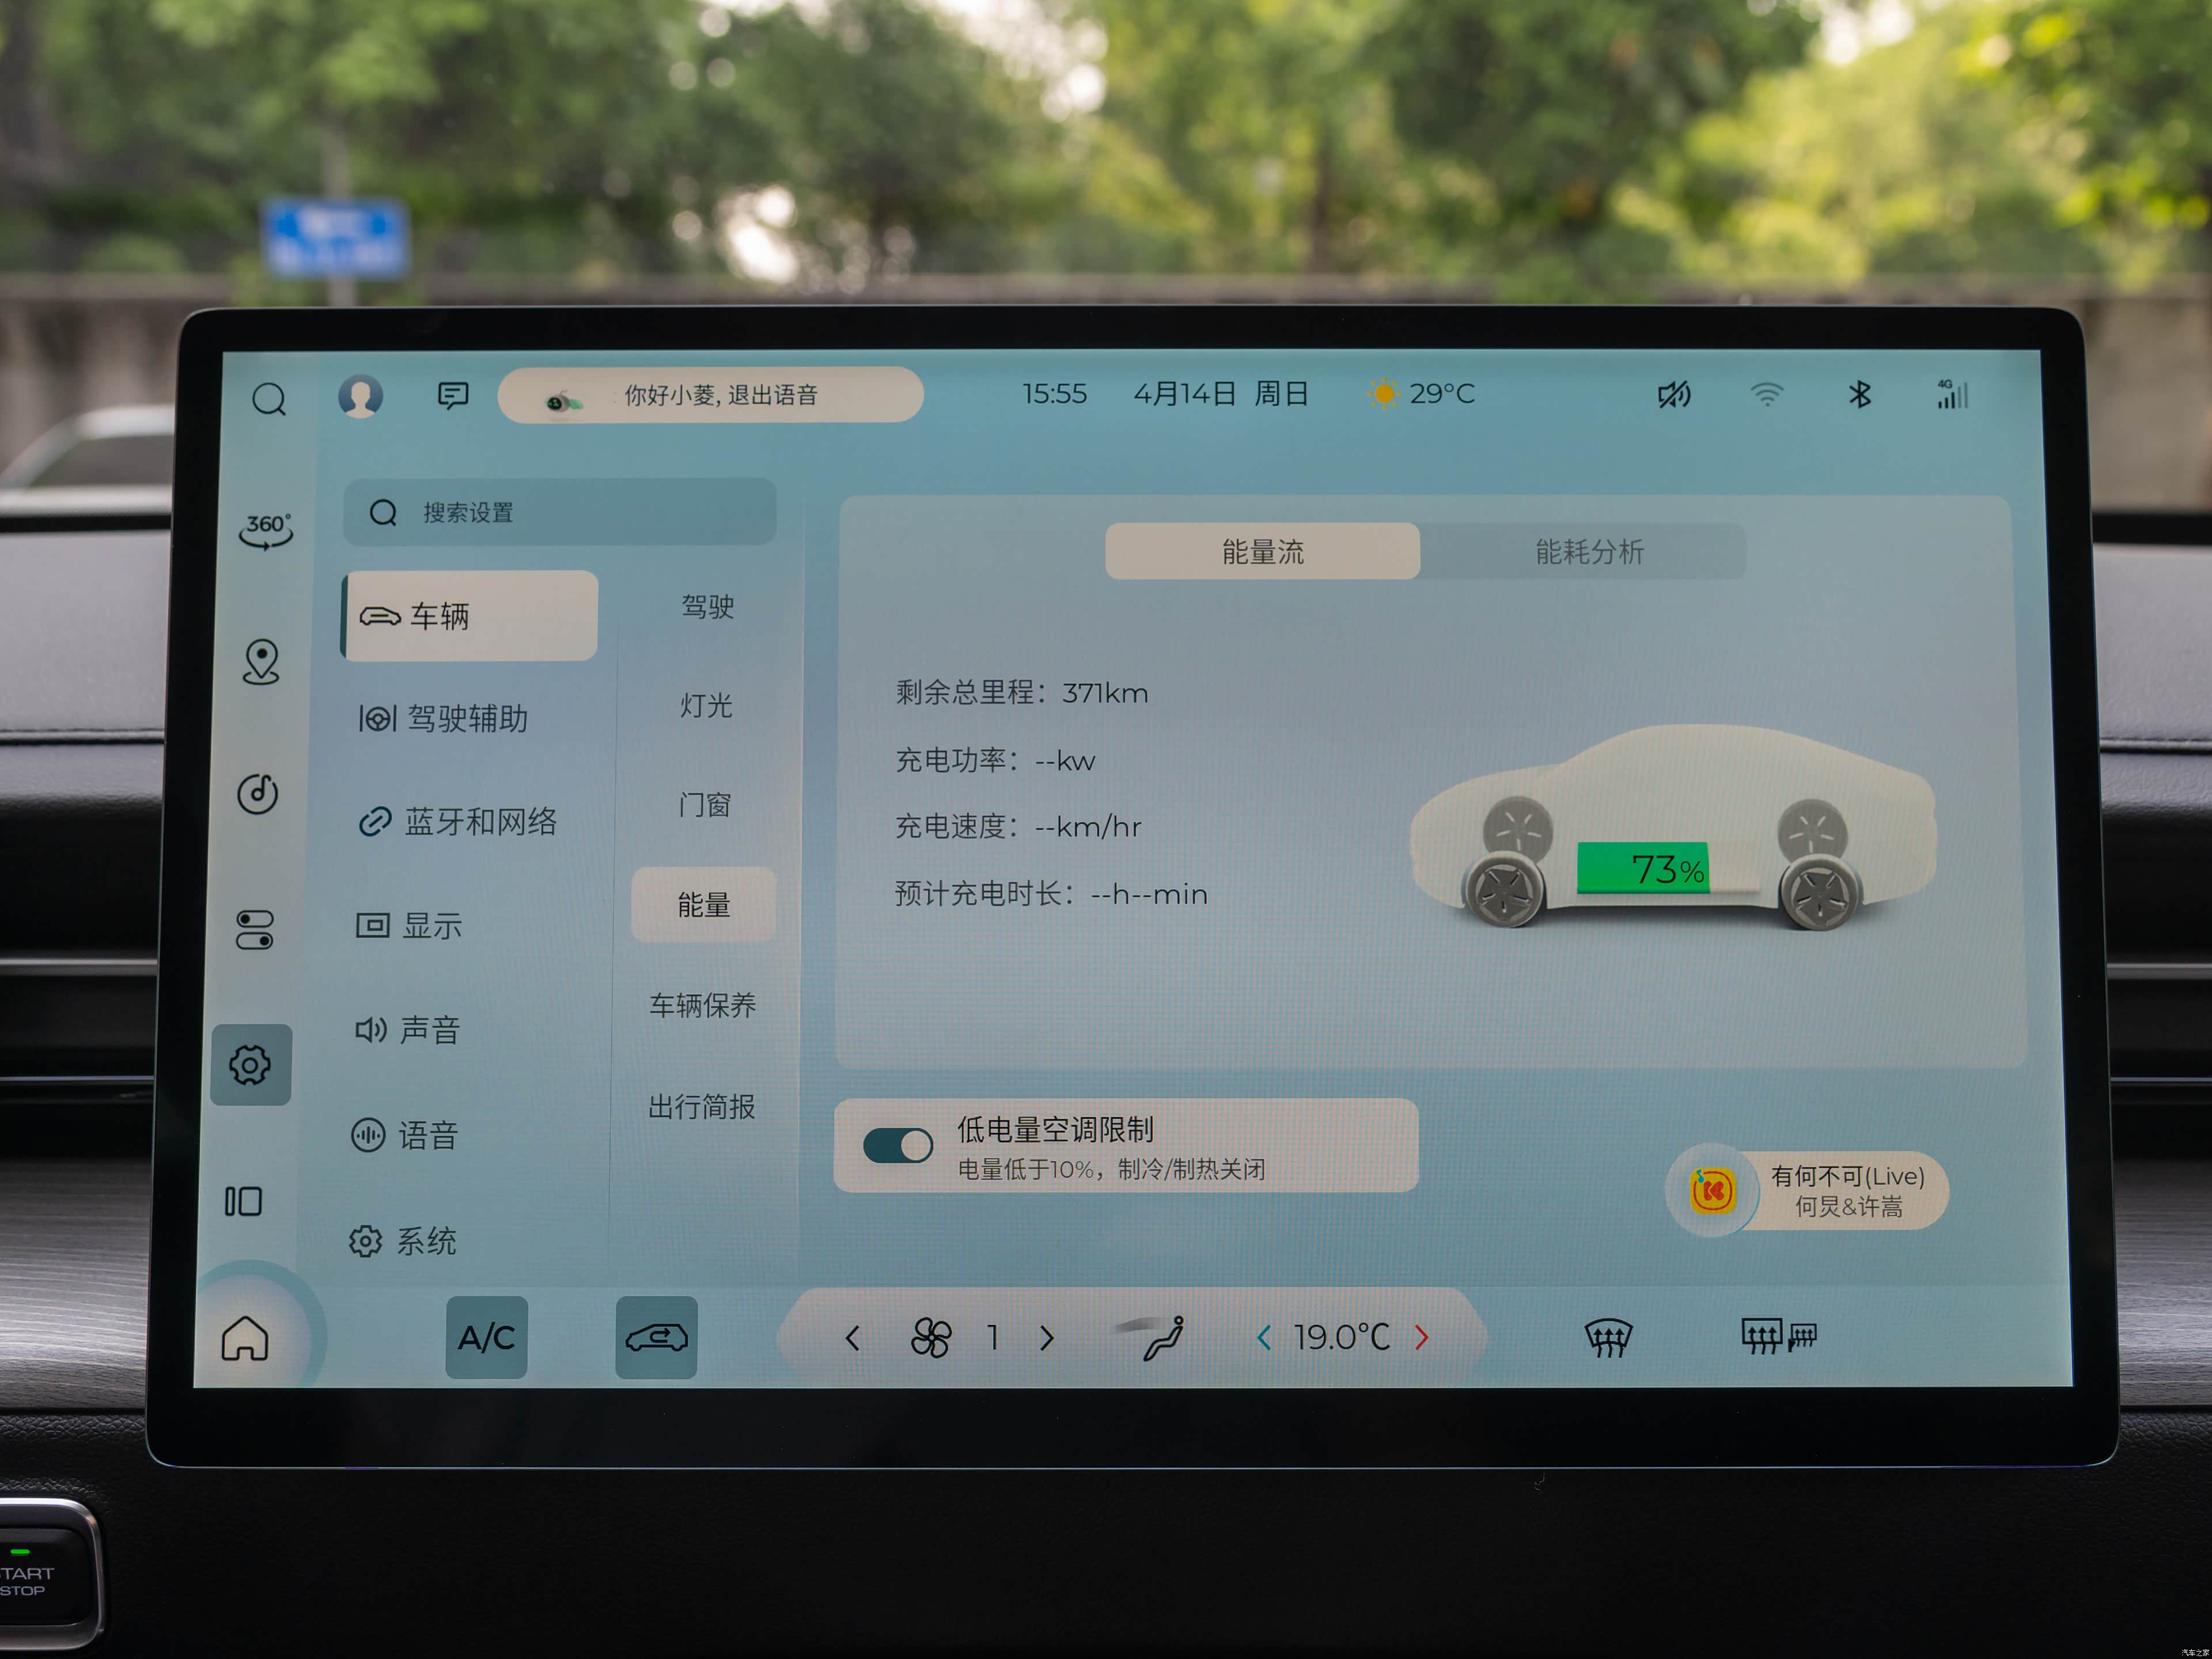Image resolution: width=2212 pixels, height=1659 pixels.
Task: Toggle the air recirculation mode button
Action: pyautogui.click(x=656, y=1338)
